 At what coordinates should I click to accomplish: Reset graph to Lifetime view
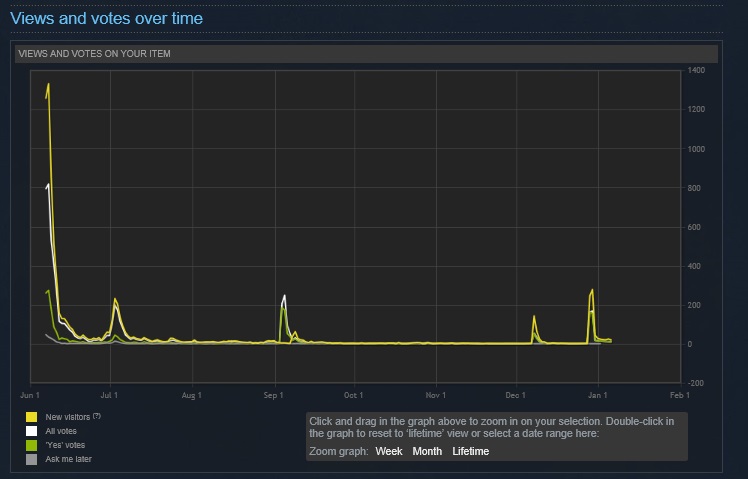point(470,451)
